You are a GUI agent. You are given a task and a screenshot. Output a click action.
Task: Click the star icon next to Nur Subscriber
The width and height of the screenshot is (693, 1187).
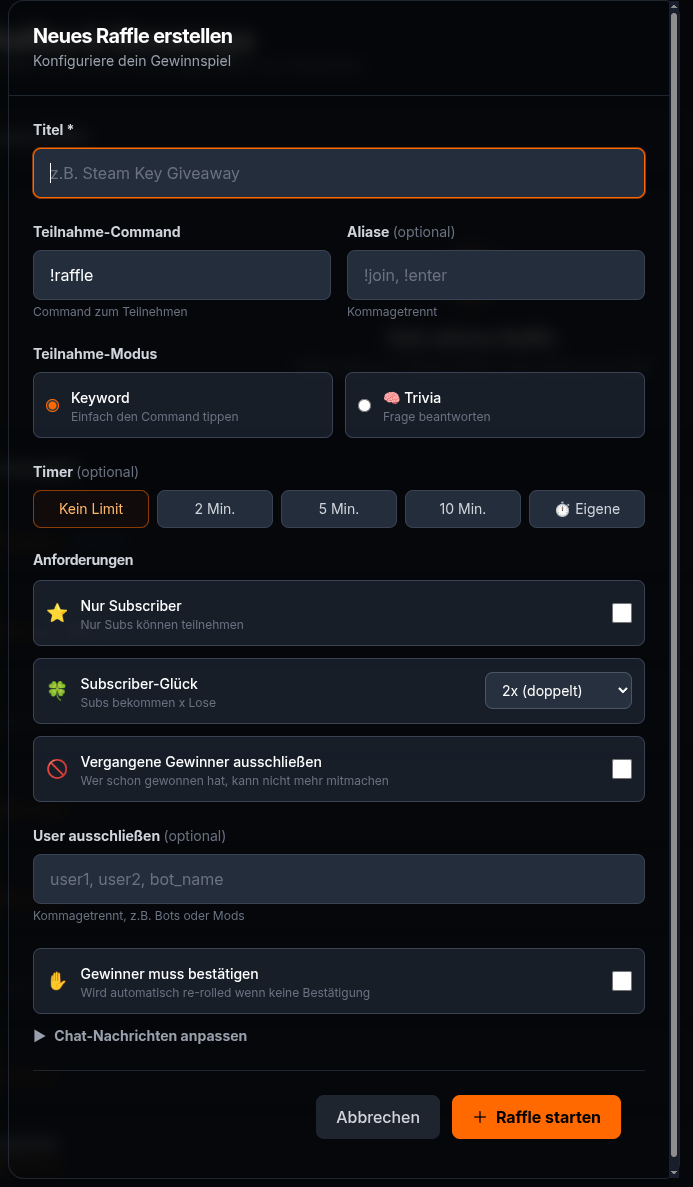tap(57, 613)
